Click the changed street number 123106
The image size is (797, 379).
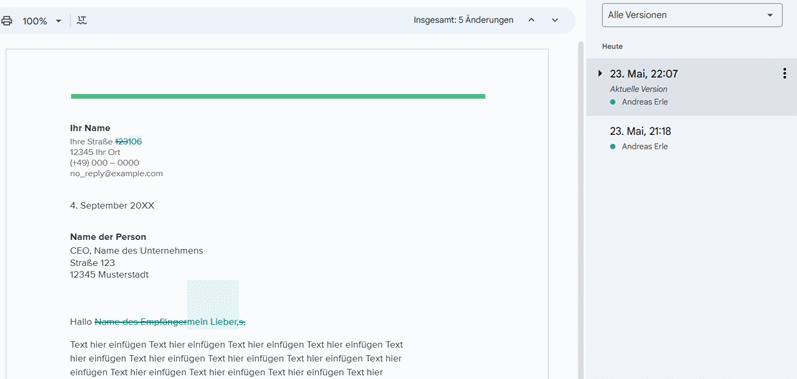point(129,141)
